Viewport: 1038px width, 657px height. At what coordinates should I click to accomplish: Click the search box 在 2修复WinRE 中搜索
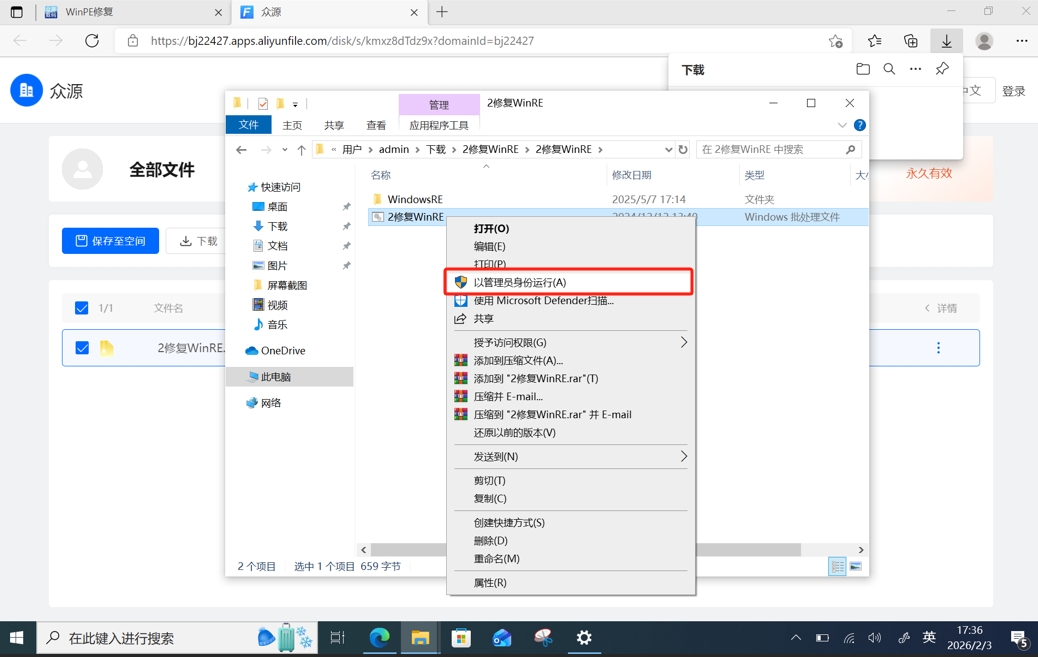coord(770,150)
